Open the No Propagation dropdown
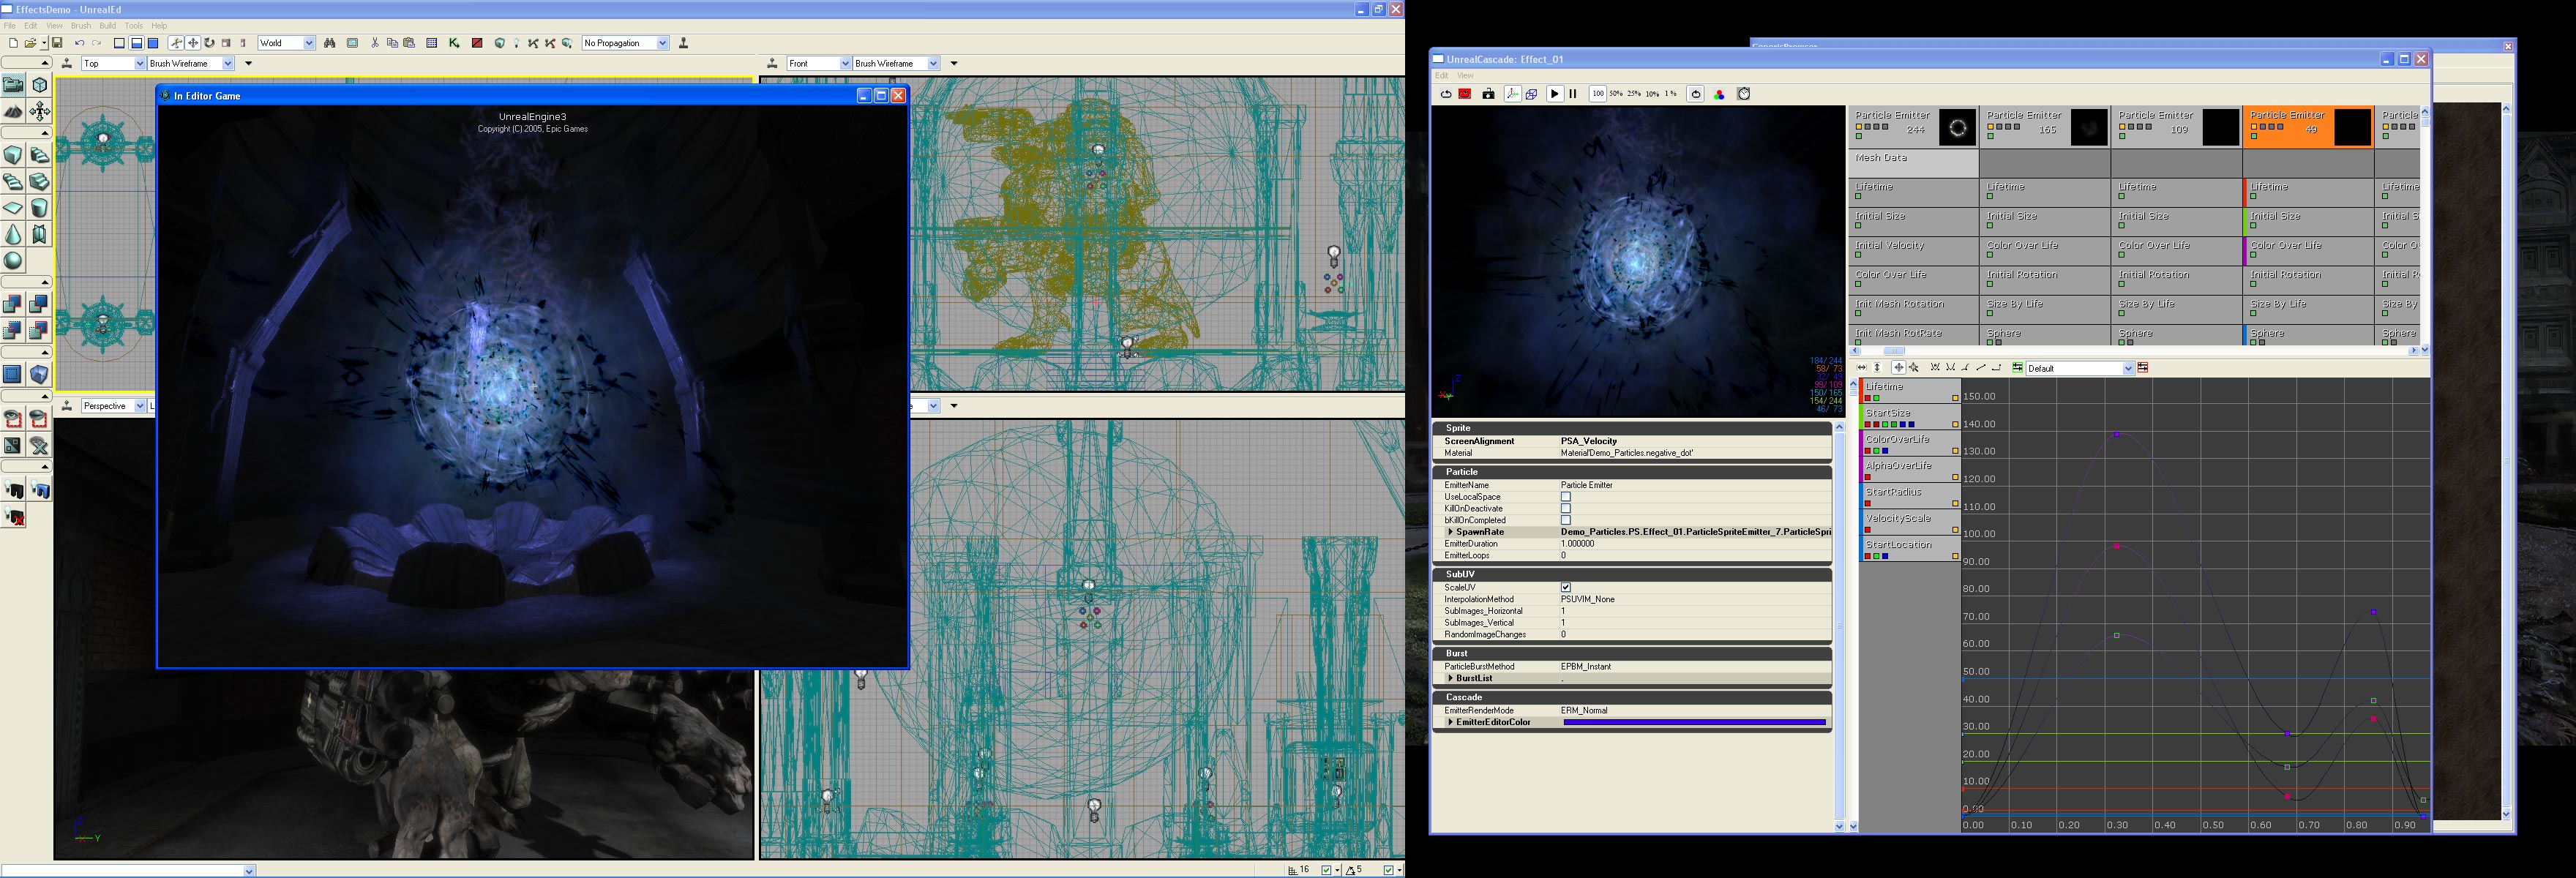 (x=662, y=43)
